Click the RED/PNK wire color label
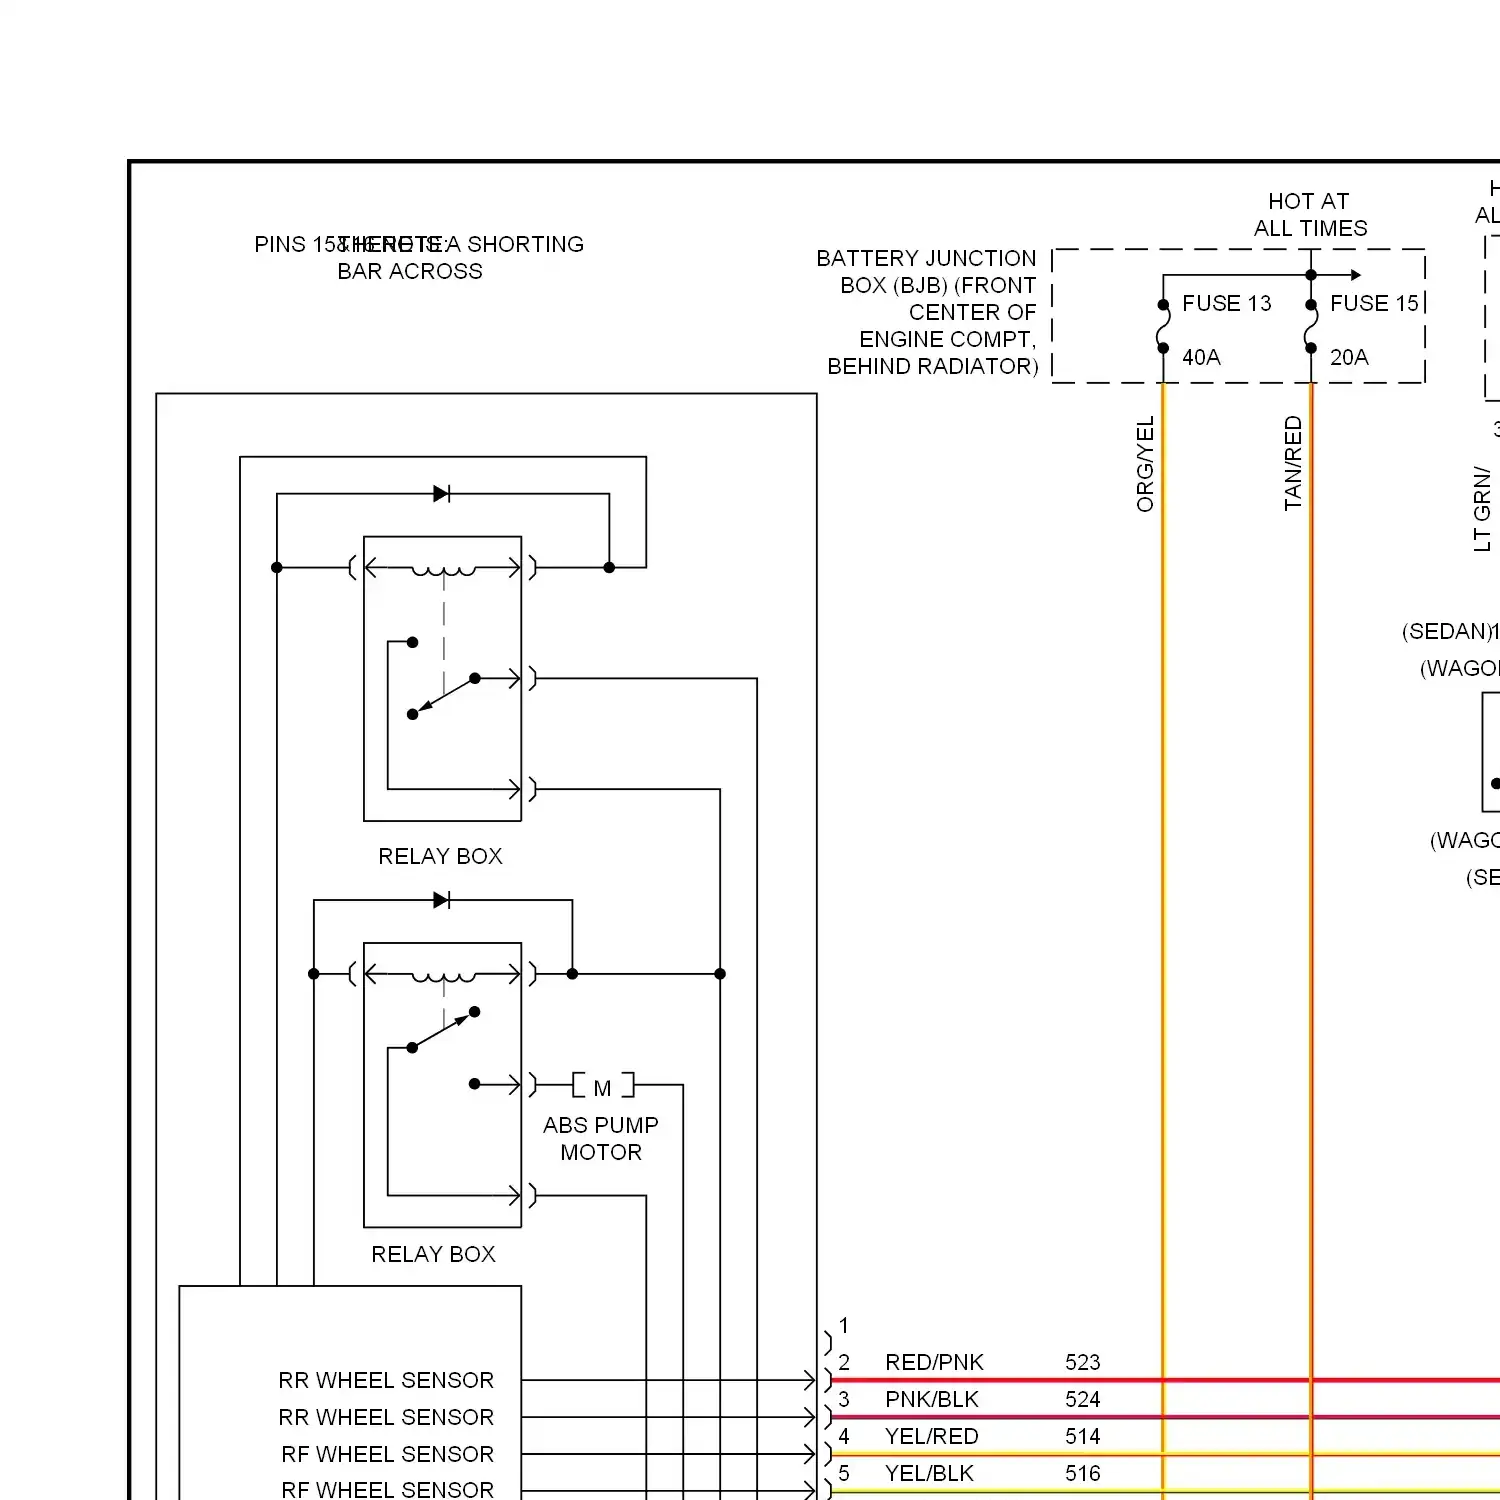1500x1500 pixels. click(934, 1362)
